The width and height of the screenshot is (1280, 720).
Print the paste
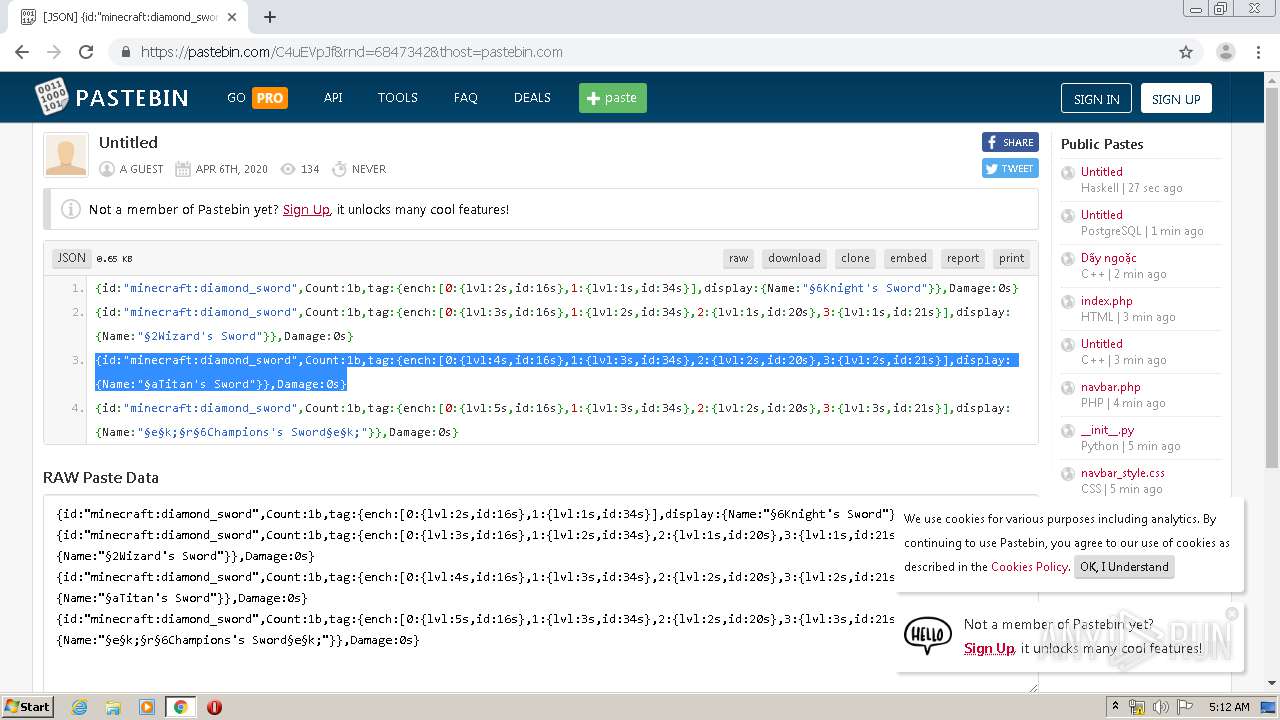(1011, 258)
